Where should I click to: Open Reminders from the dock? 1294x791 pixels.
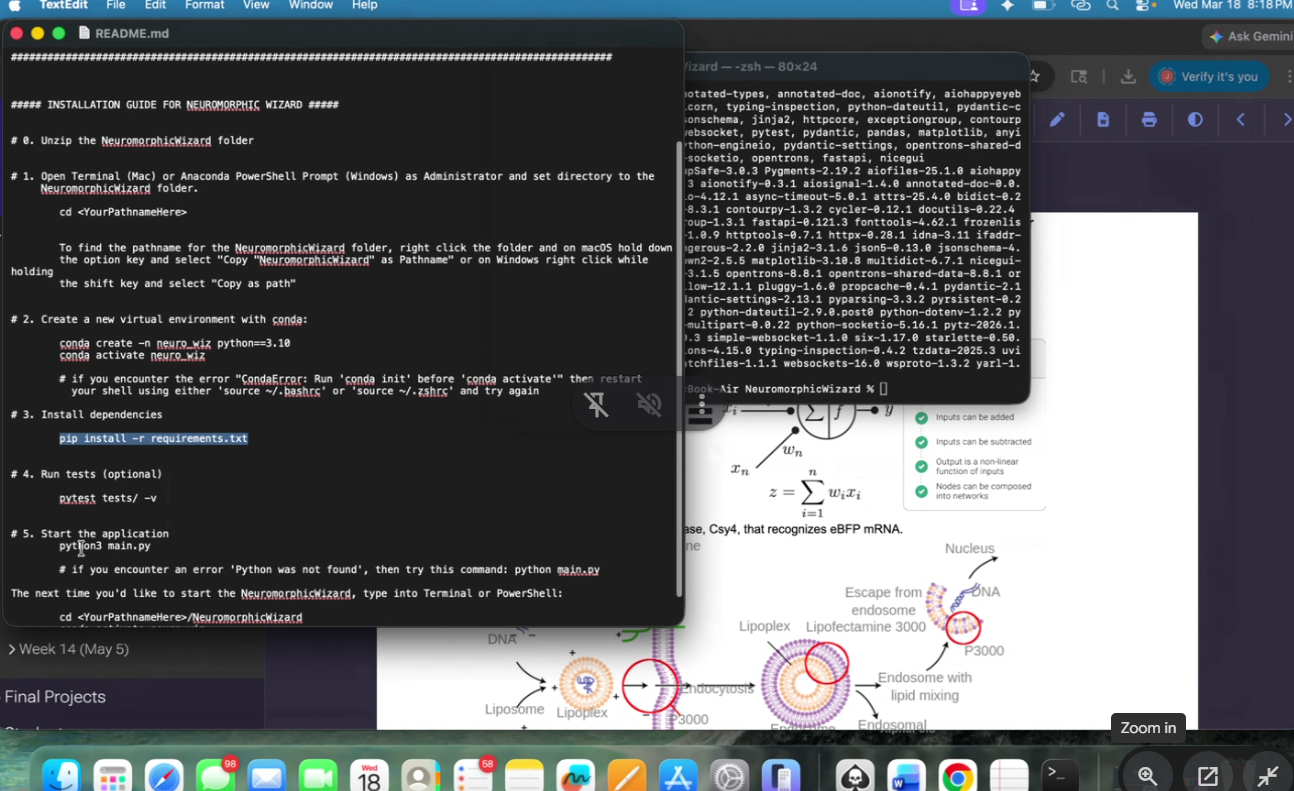[x=472, y=776]
